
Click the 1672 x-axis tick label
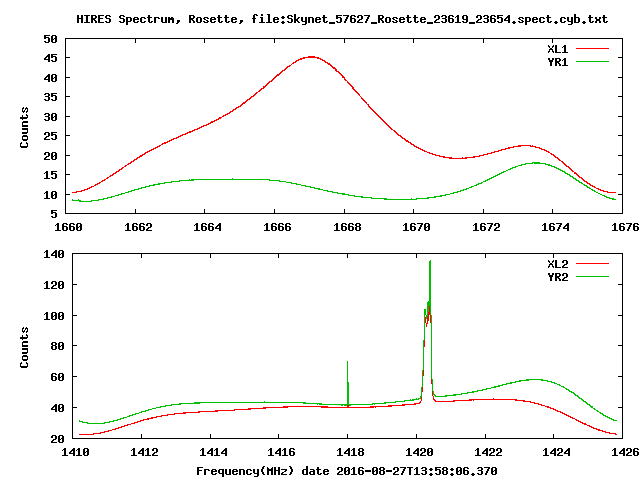tap(486, 227)
